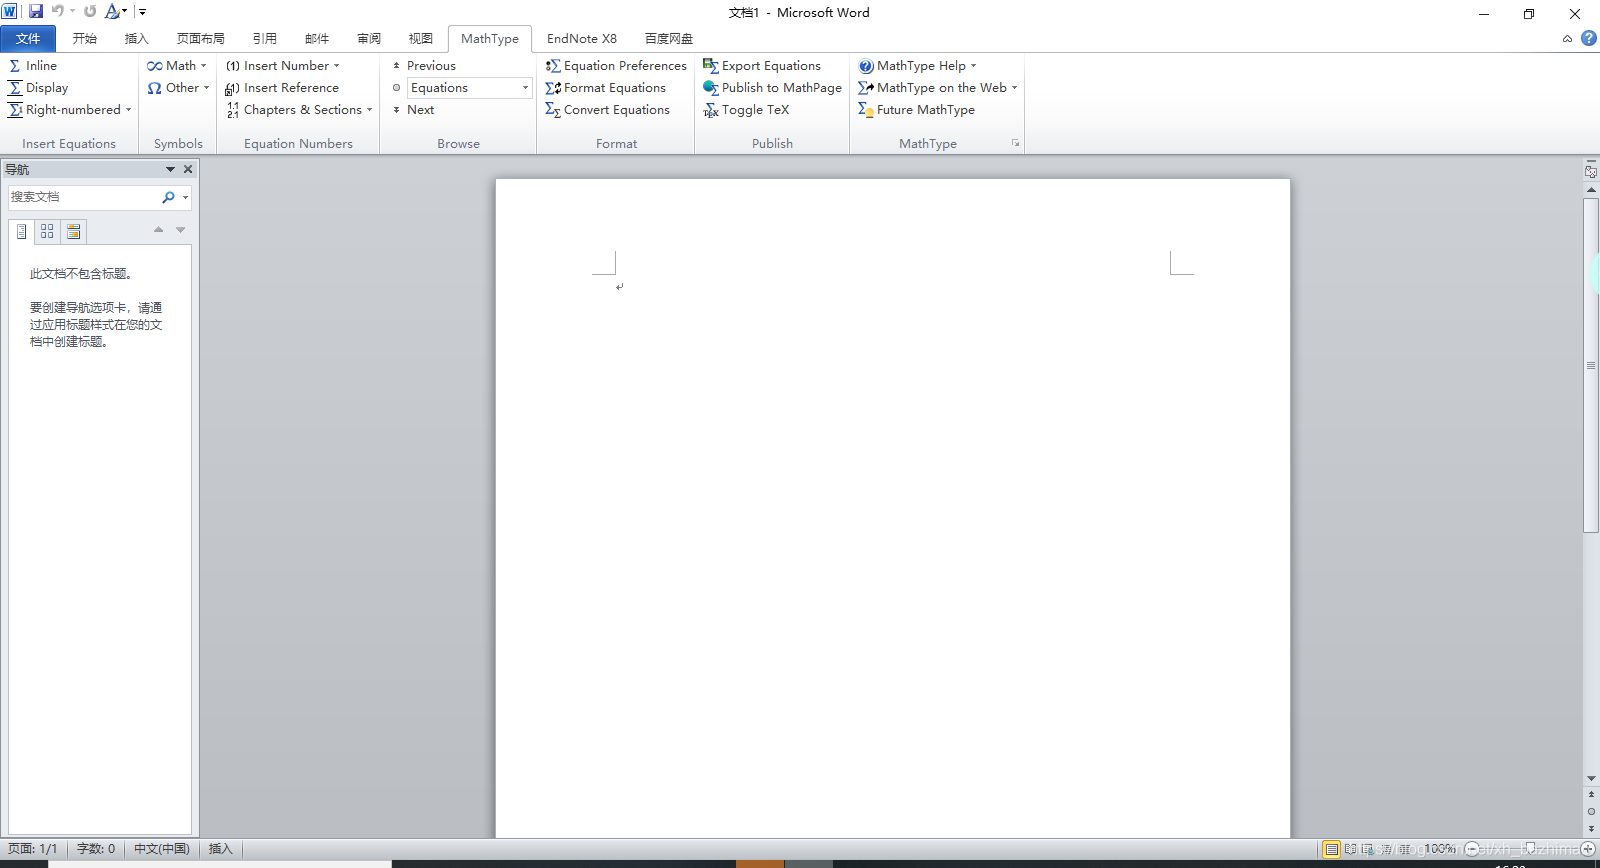Open MathType on the Web menu
This screenshot has height=868, width=1600.
coord(937,88)
